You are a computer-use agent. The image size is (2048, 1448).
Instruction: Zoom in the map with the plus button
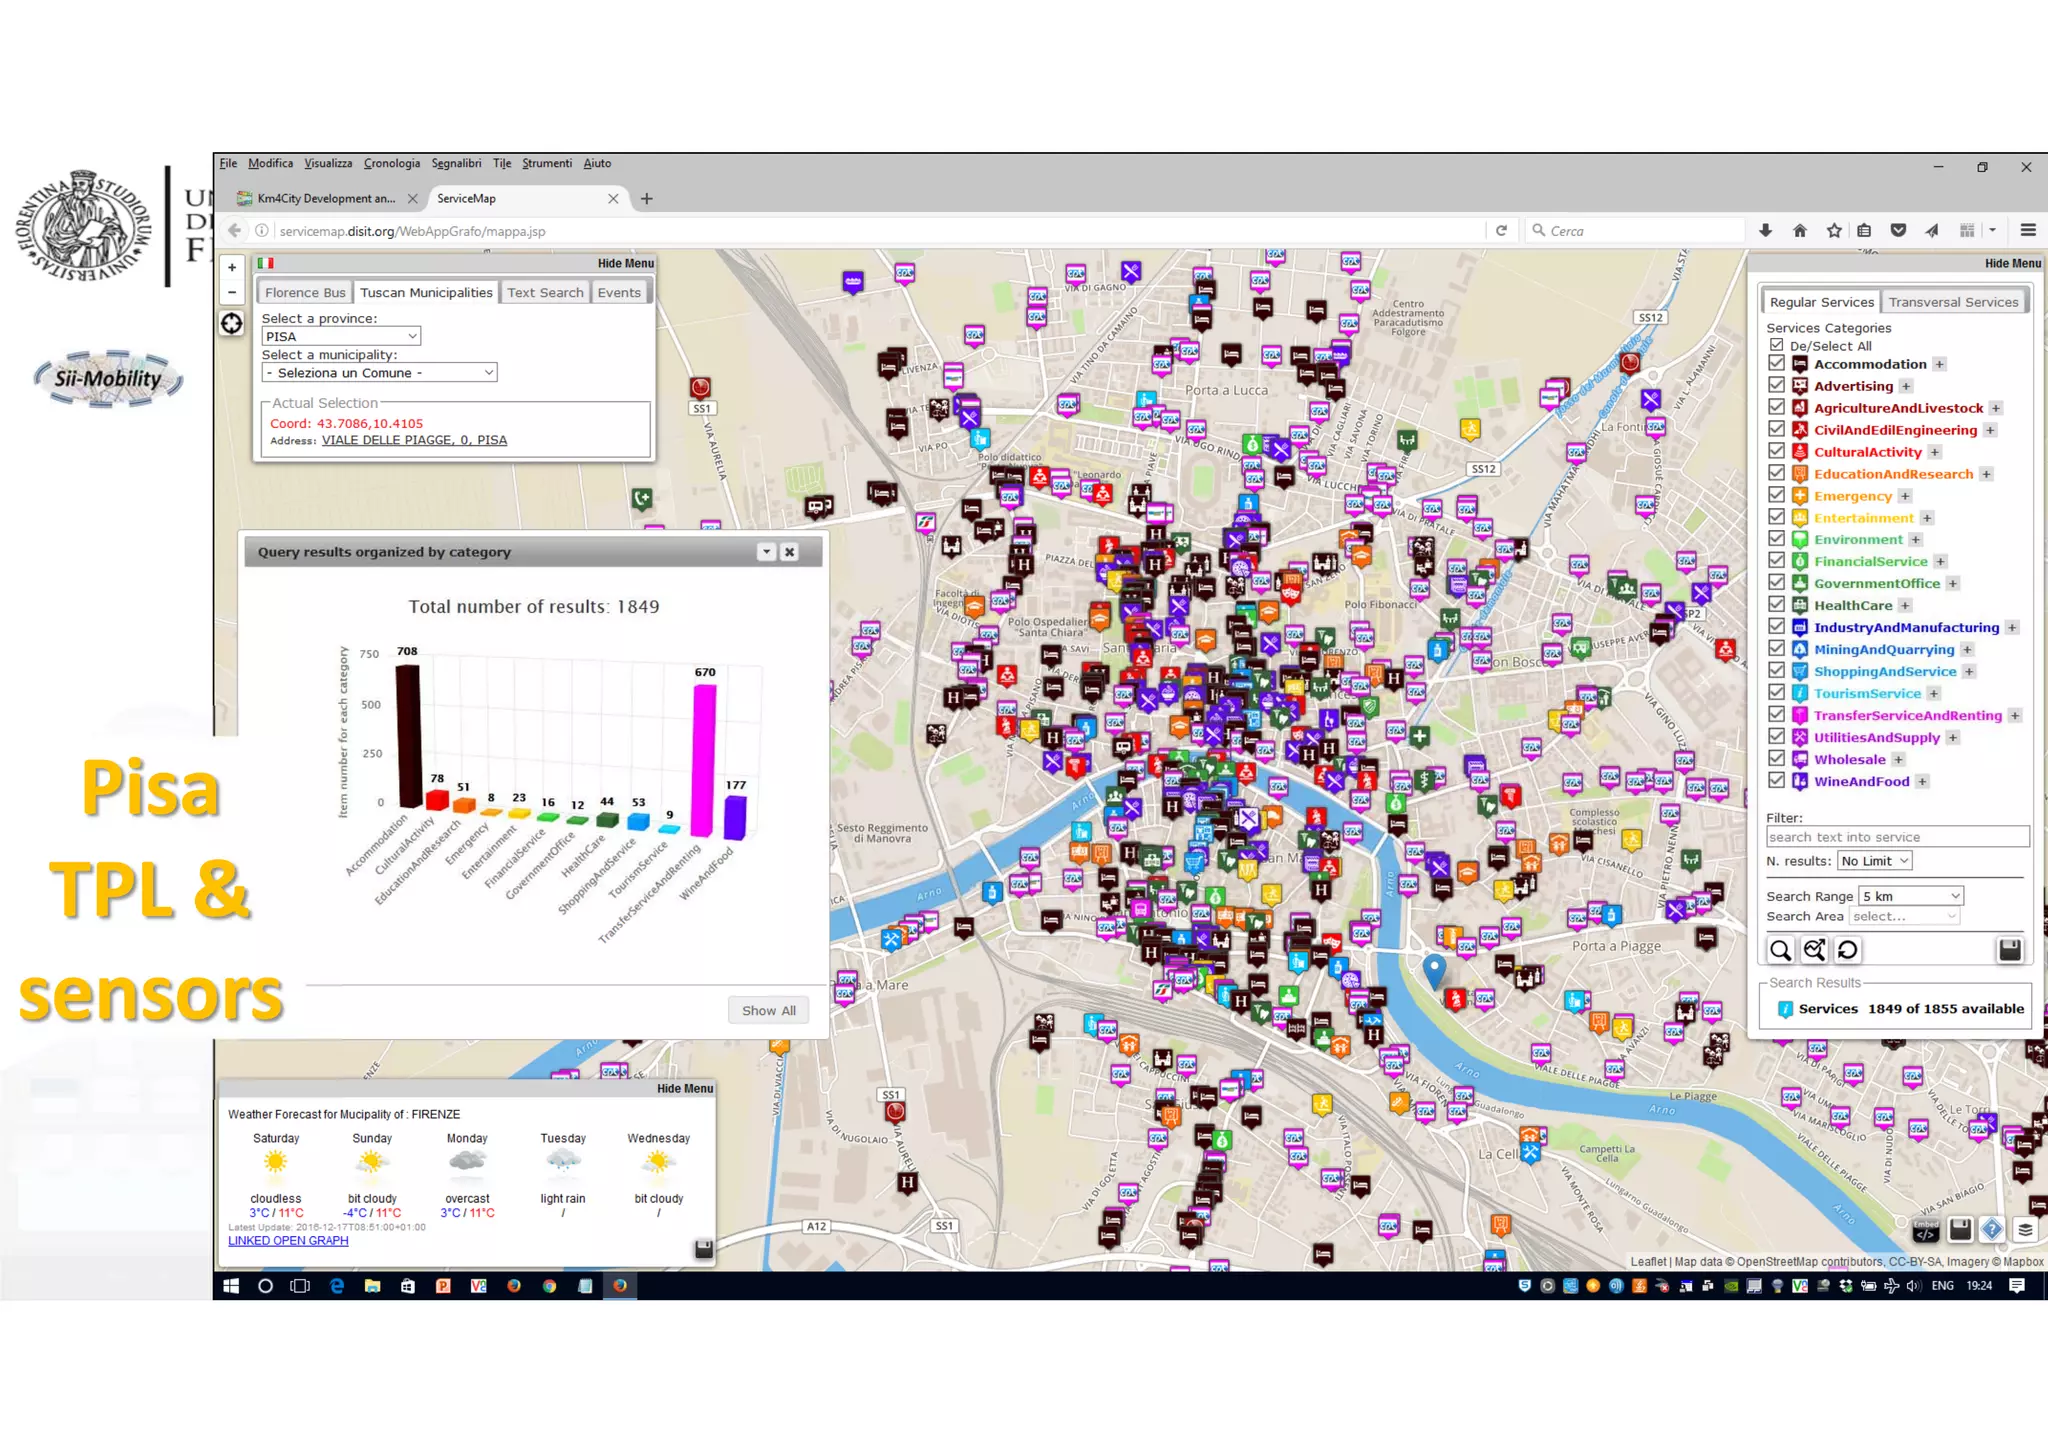point(232,268)
